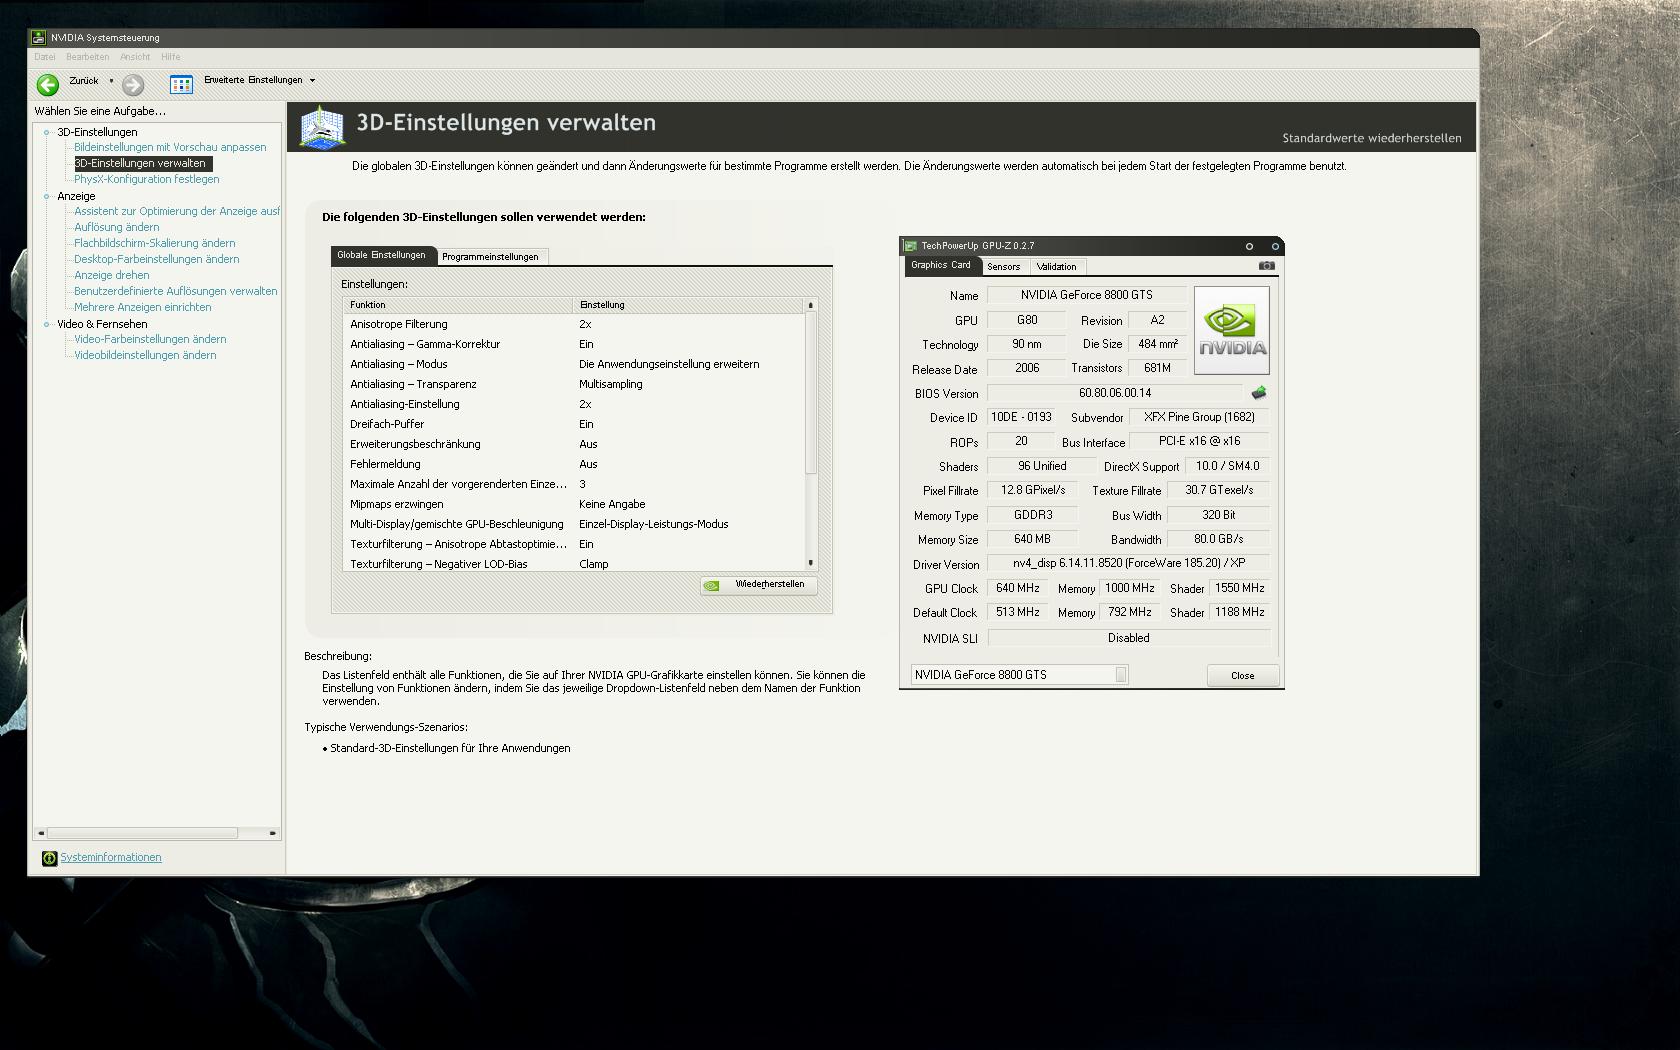Image resolution: width=1680 pixels, height=1050 pixels.
Task: Select the Antialiasing – Gamma-Korrektur row
Action: pos(574,344)
